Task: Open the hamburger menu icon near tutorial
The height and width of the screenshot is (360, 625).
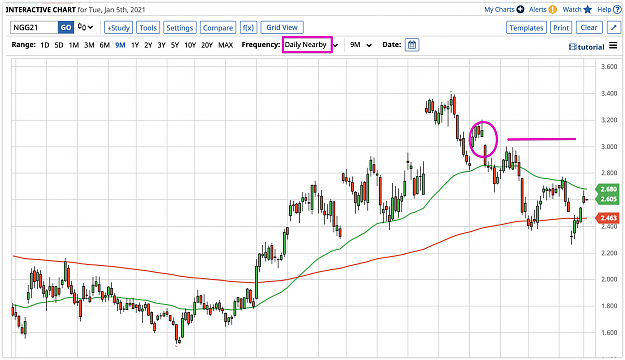Action: (613, 46)
